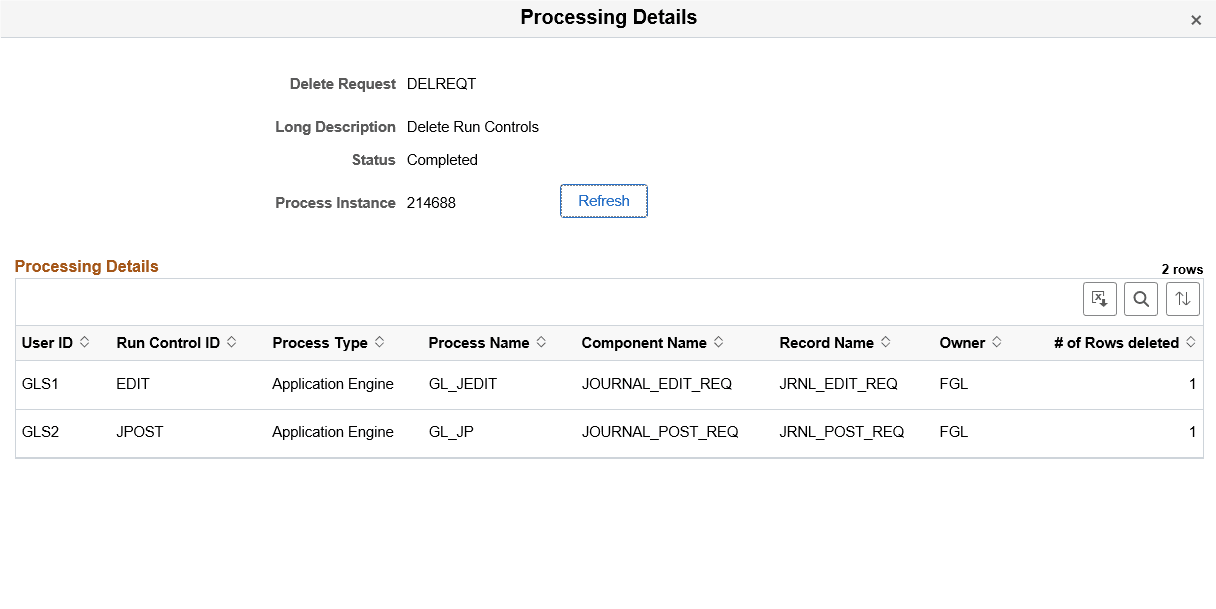Click the GL_JEDIT process name cell

pos(462,384)
